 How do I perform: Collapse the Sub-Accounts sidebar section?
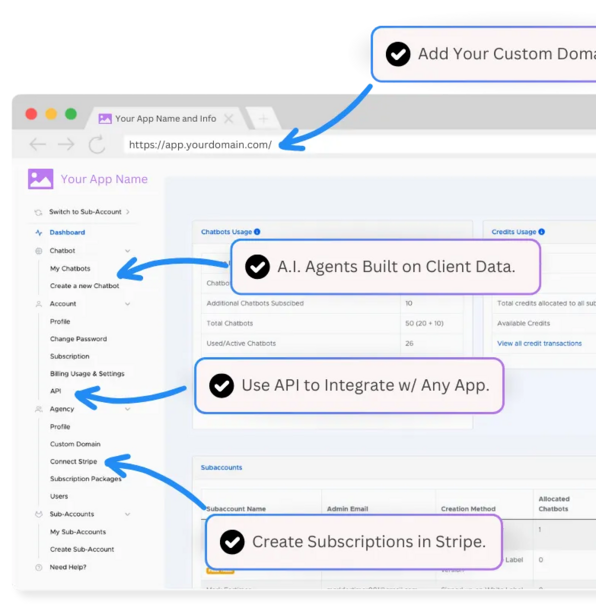point(128,514)
